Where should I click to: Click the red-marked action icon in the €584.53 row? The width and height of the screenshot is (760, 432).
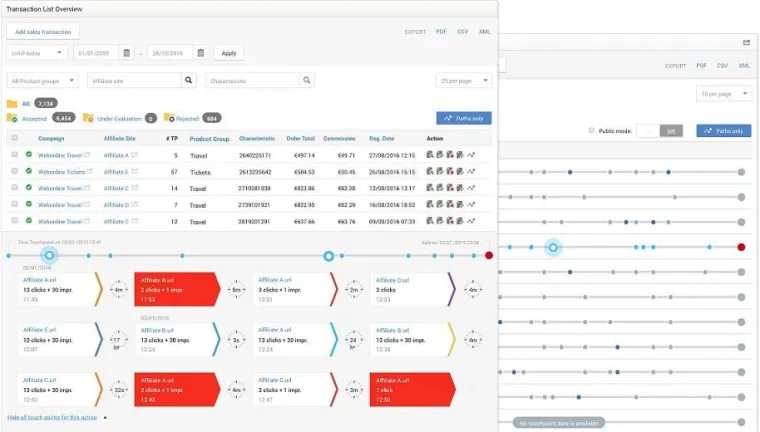(450, 172)
